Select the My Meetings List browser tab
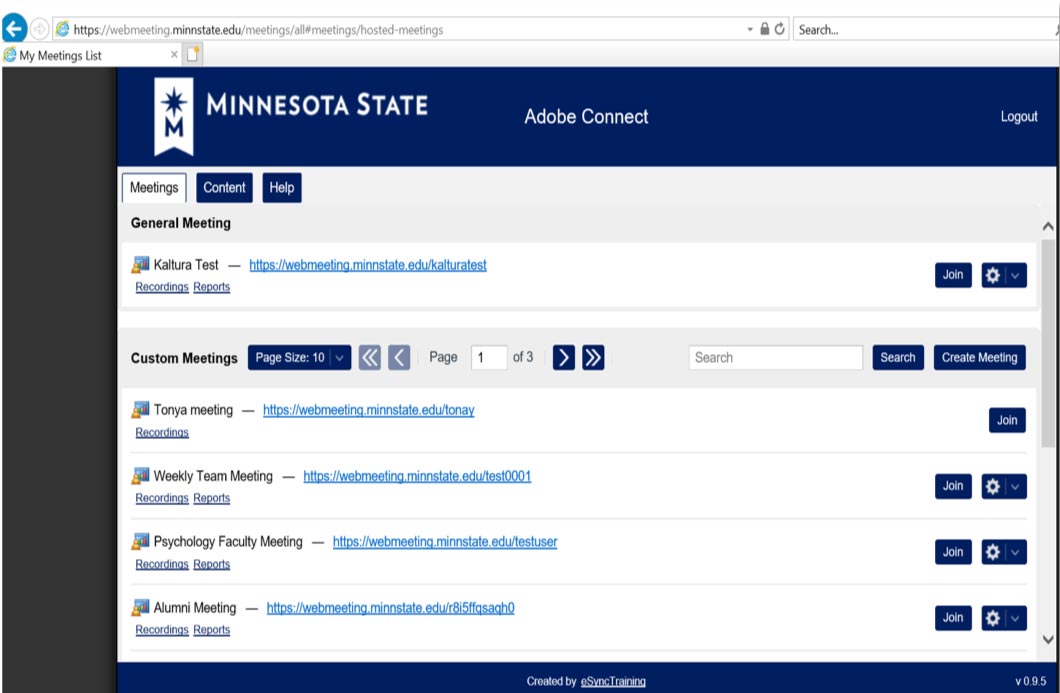Viewport: 1060px width, 693px height. [x=91, y=55]
